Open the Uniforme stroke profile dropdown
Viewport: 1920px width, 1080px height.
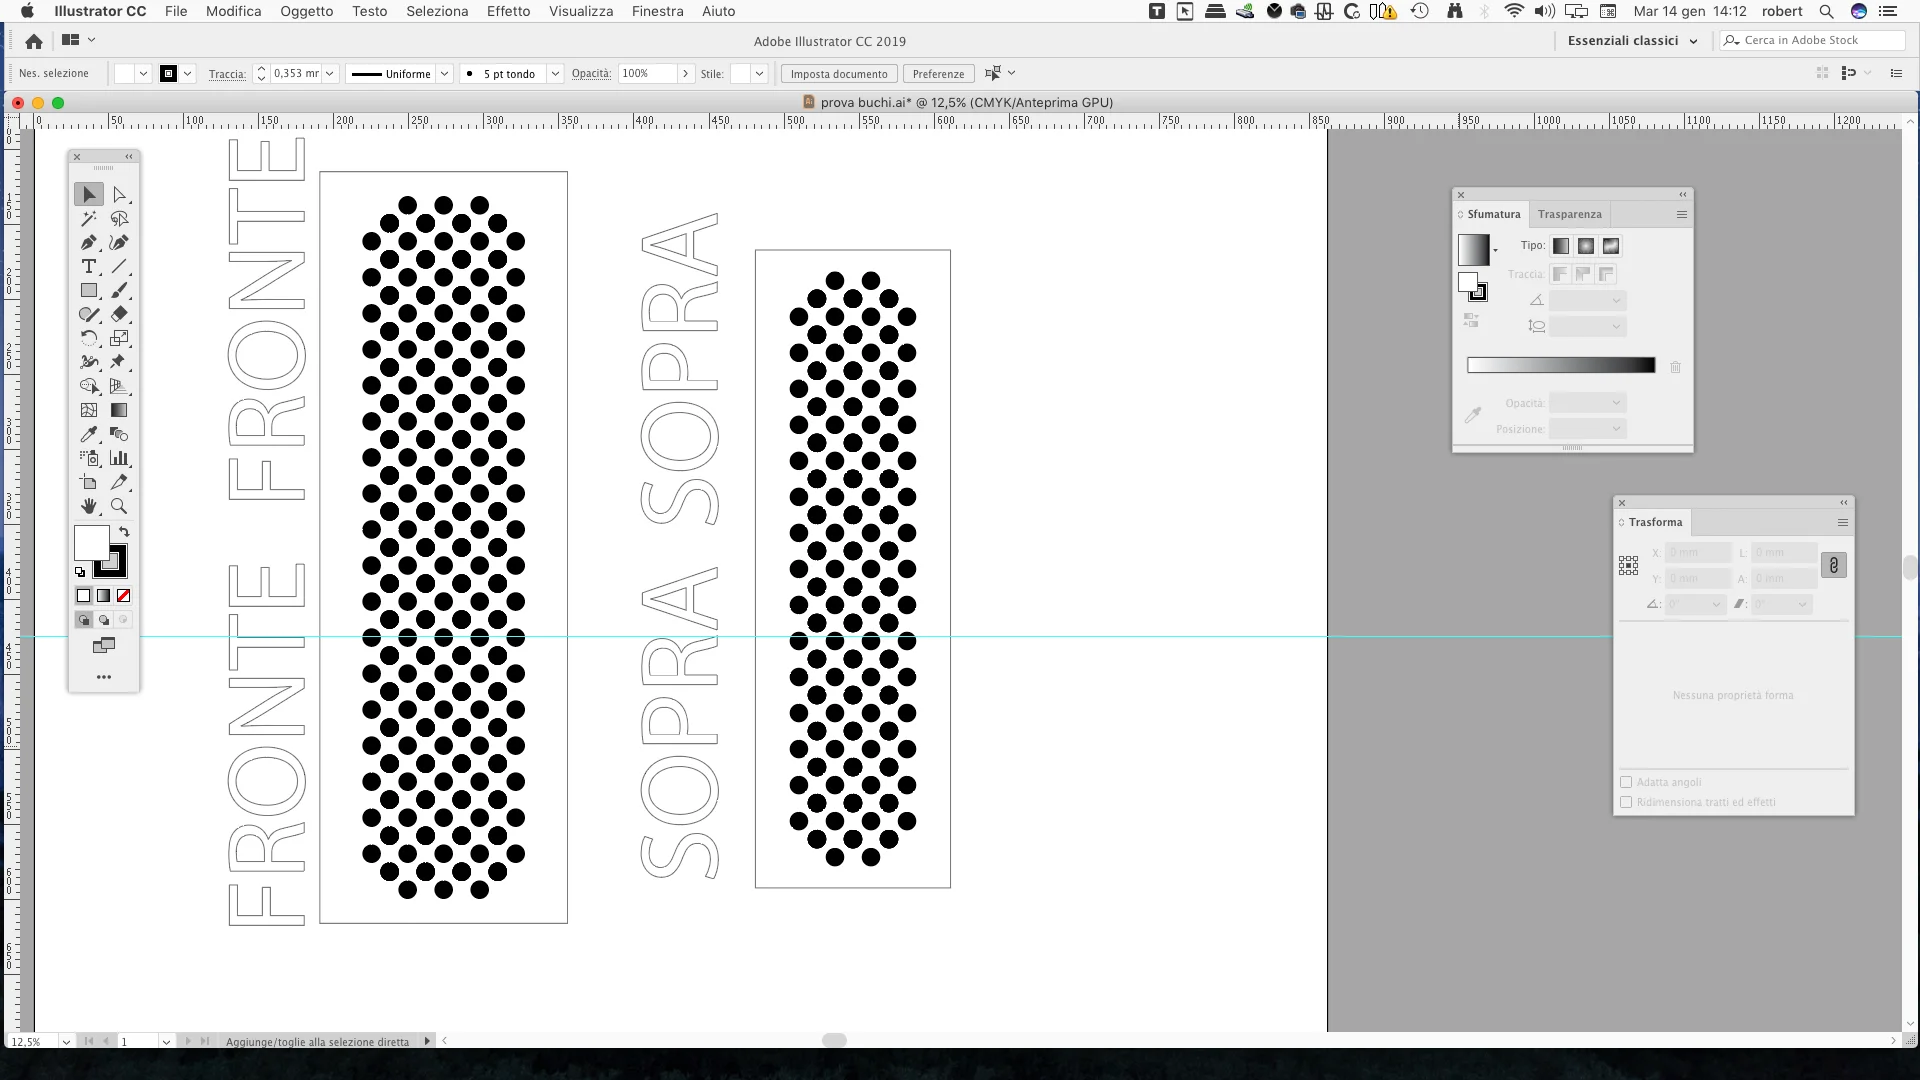coord(444,73)
